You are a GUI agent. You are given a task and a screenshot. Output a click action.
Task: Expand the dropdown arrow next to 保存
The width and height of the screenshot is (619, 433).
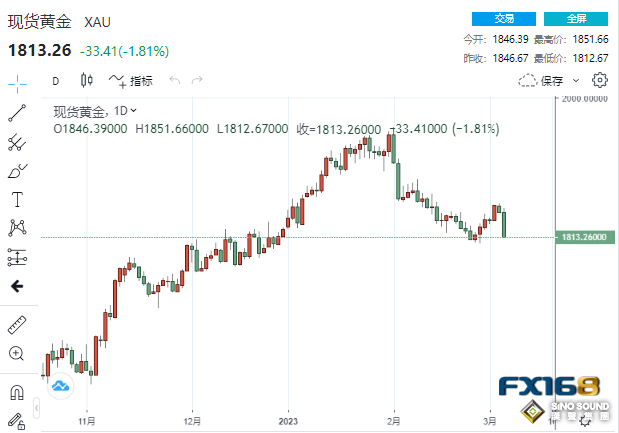576,81
